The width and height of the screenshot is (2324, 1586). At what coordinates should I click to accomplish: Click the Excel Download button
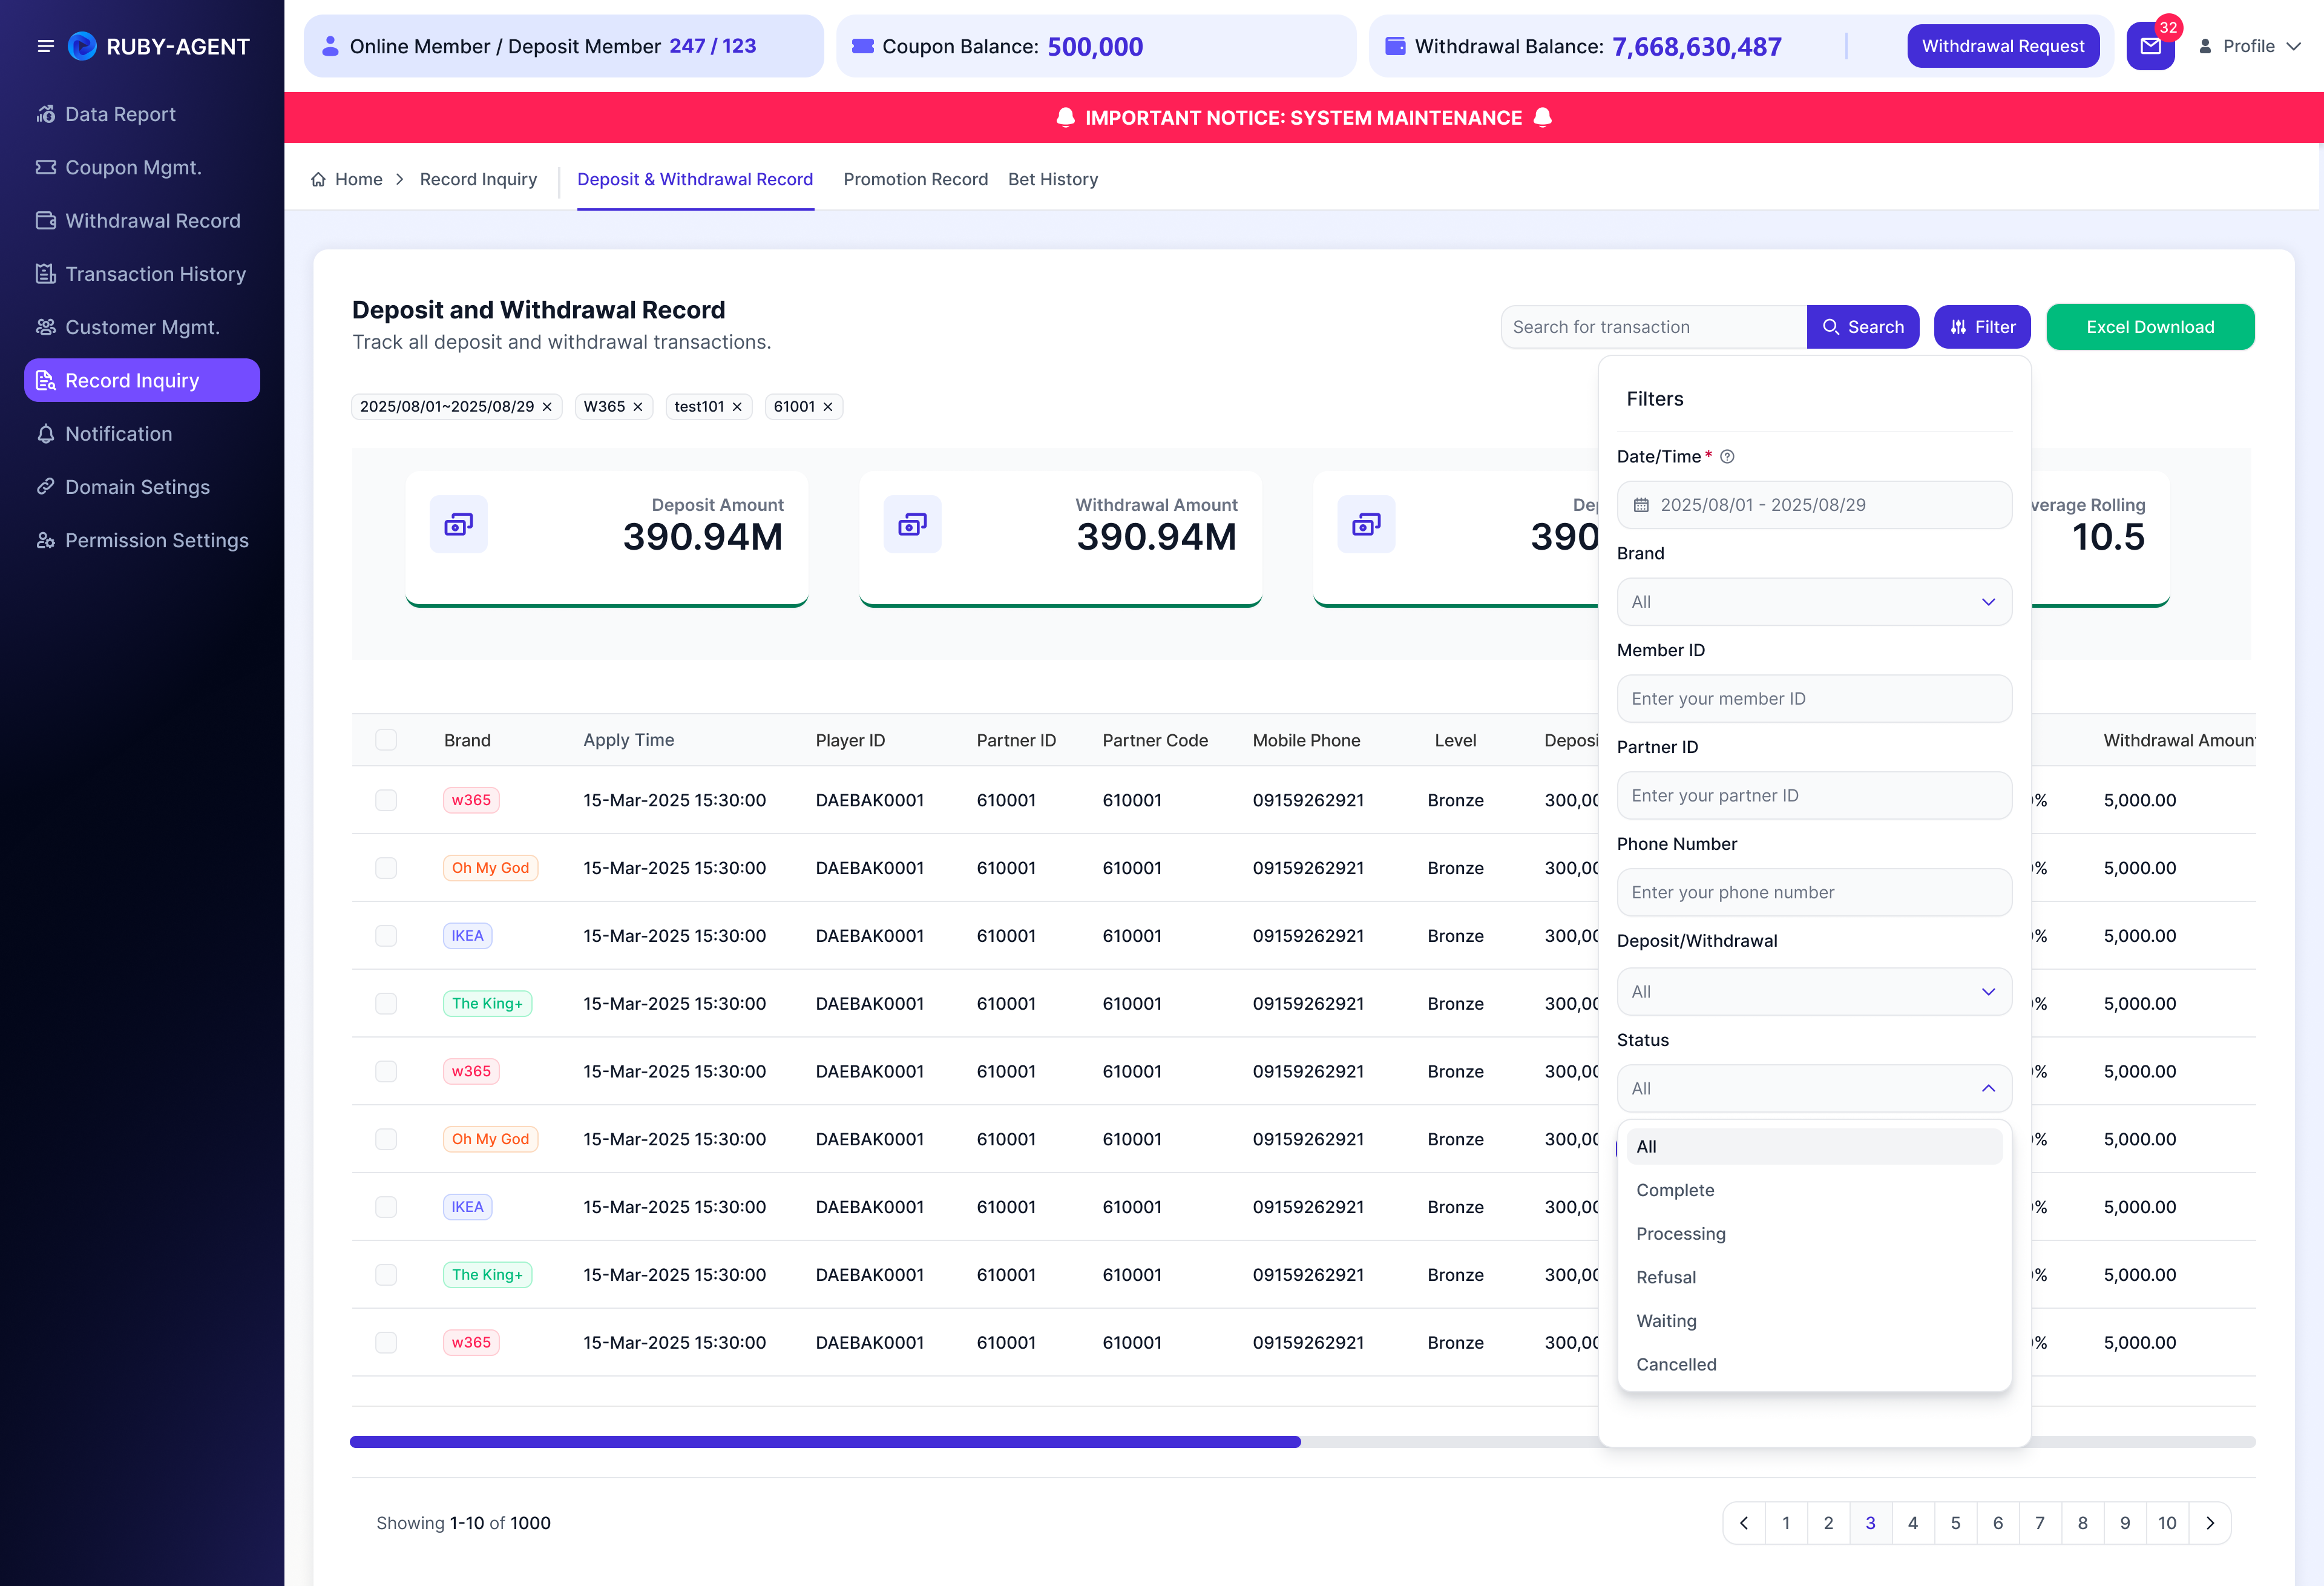[x=2150, y=327]
